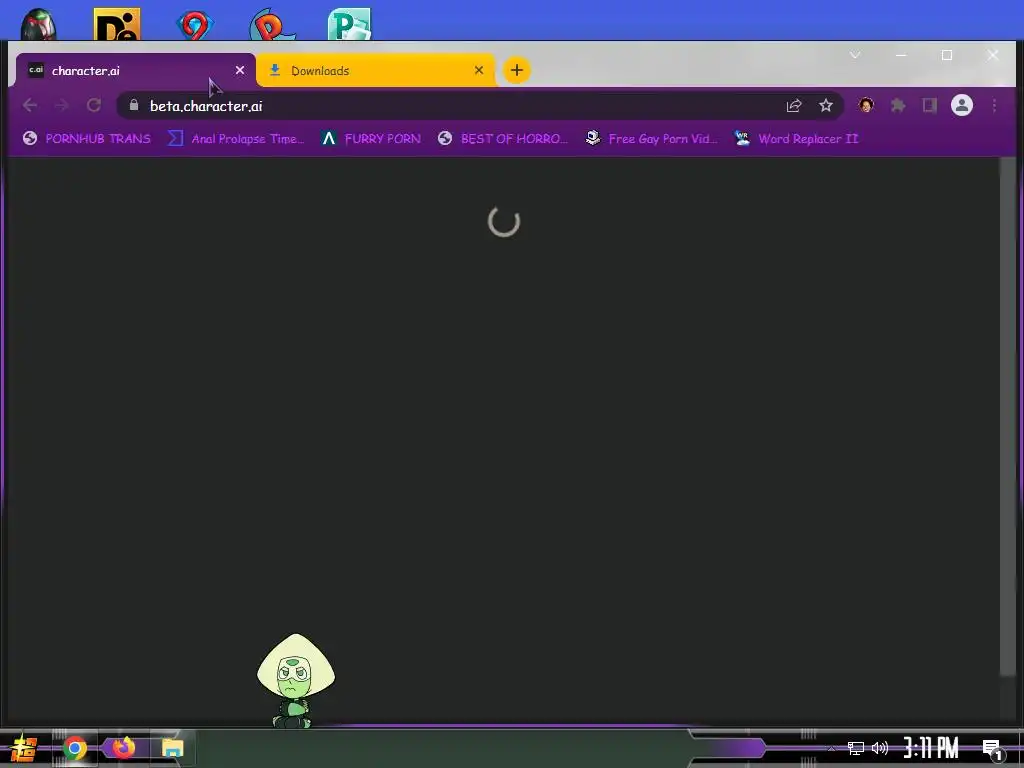Viewport: 1024px width, 768px height.
Task: Open Chrome's three-dot menu
Action: (x=994, y=105)
